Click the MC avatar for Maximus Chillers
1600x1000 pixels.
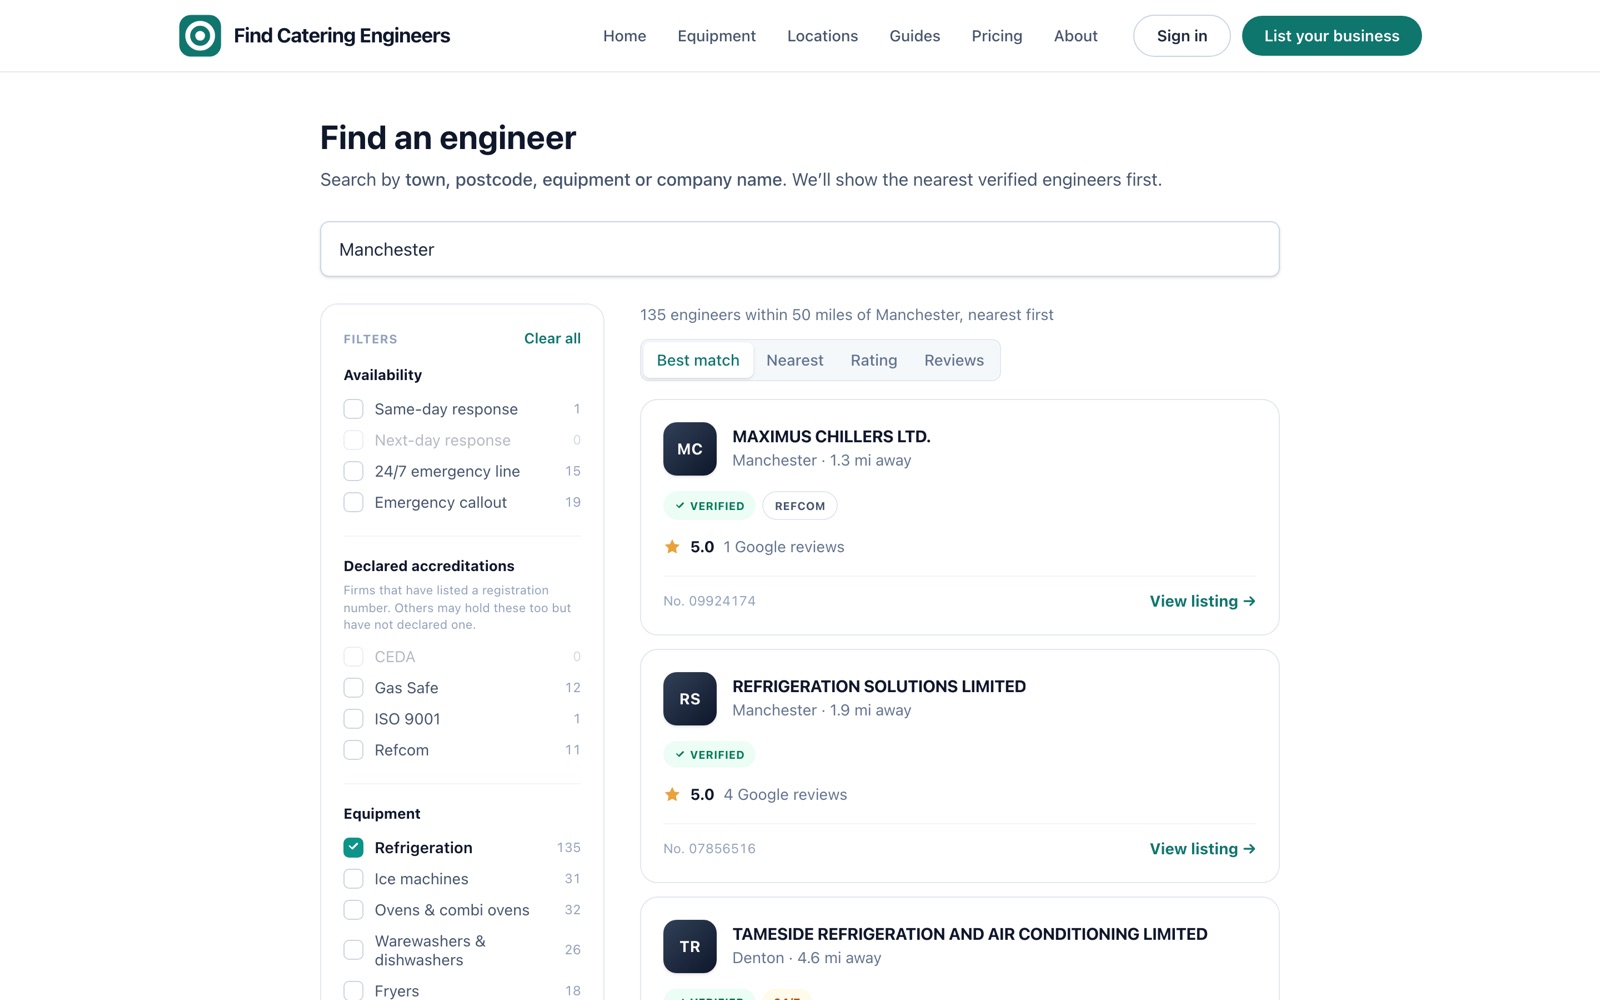690,449
